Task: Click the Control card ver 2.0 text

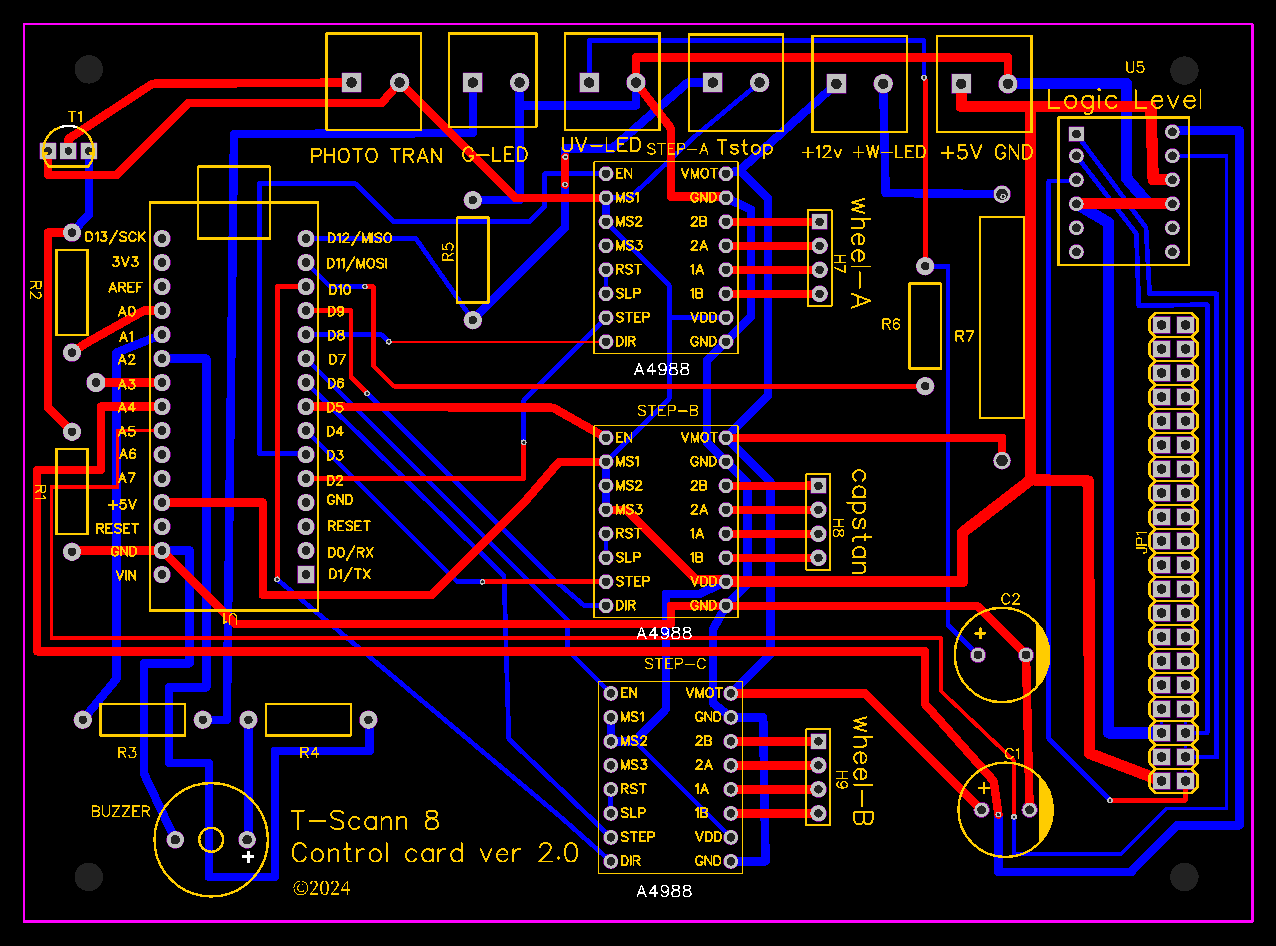Action: click(x=435, y=853)
